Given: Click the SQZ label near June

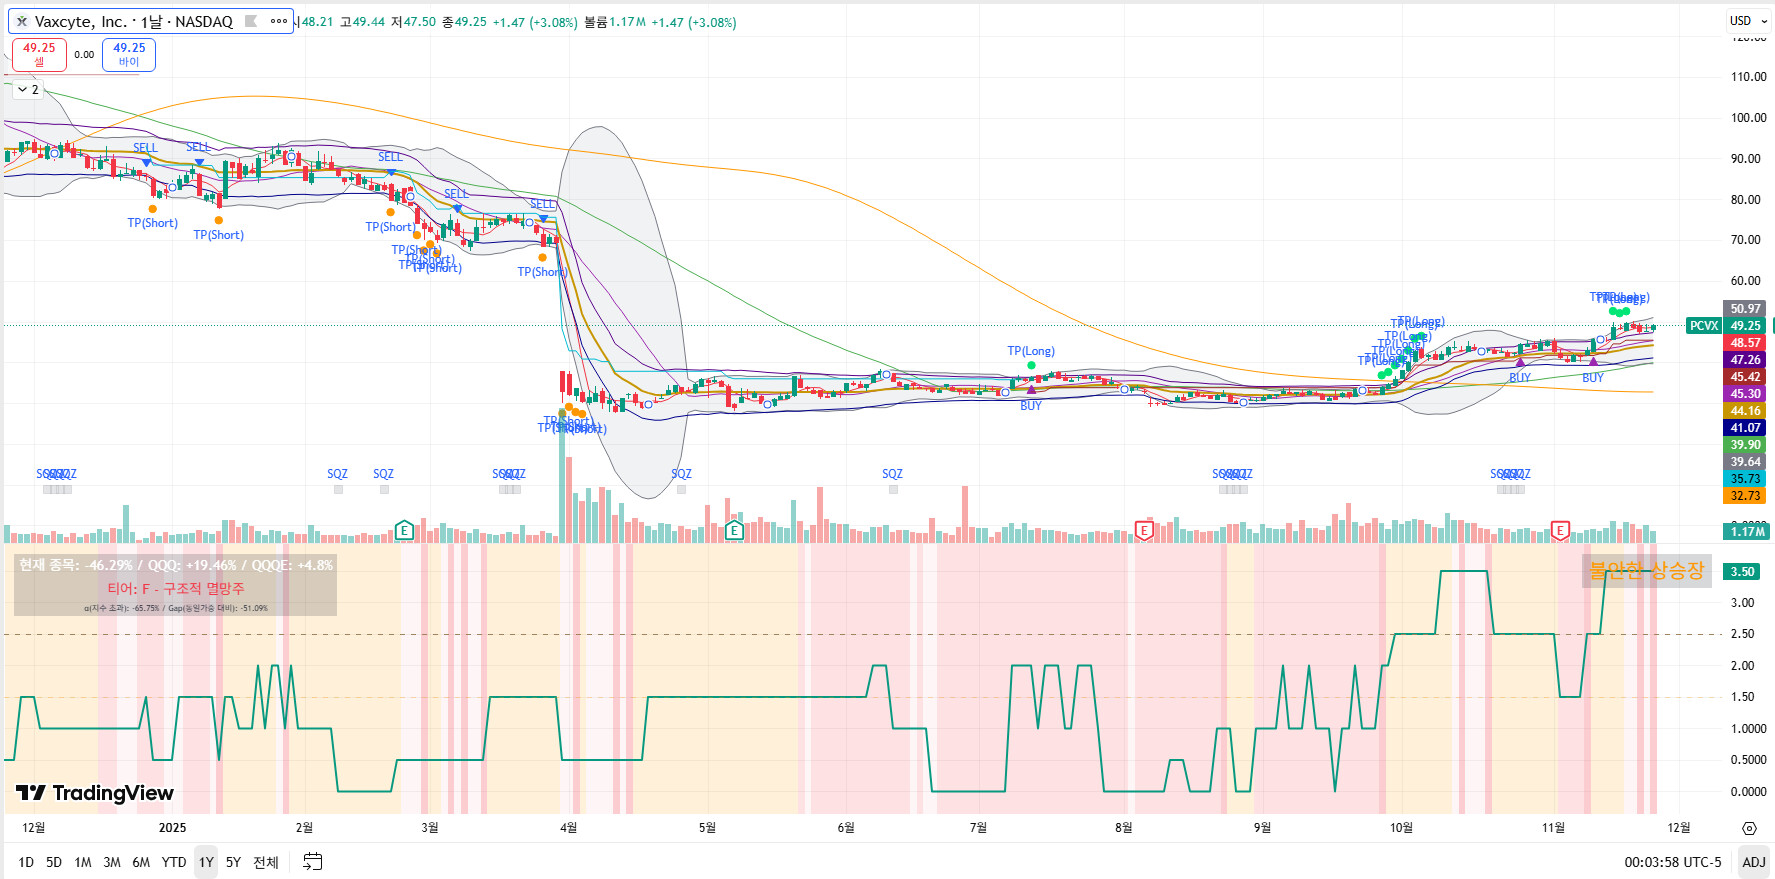Looking at the screenshot, I should click(892, 474).
